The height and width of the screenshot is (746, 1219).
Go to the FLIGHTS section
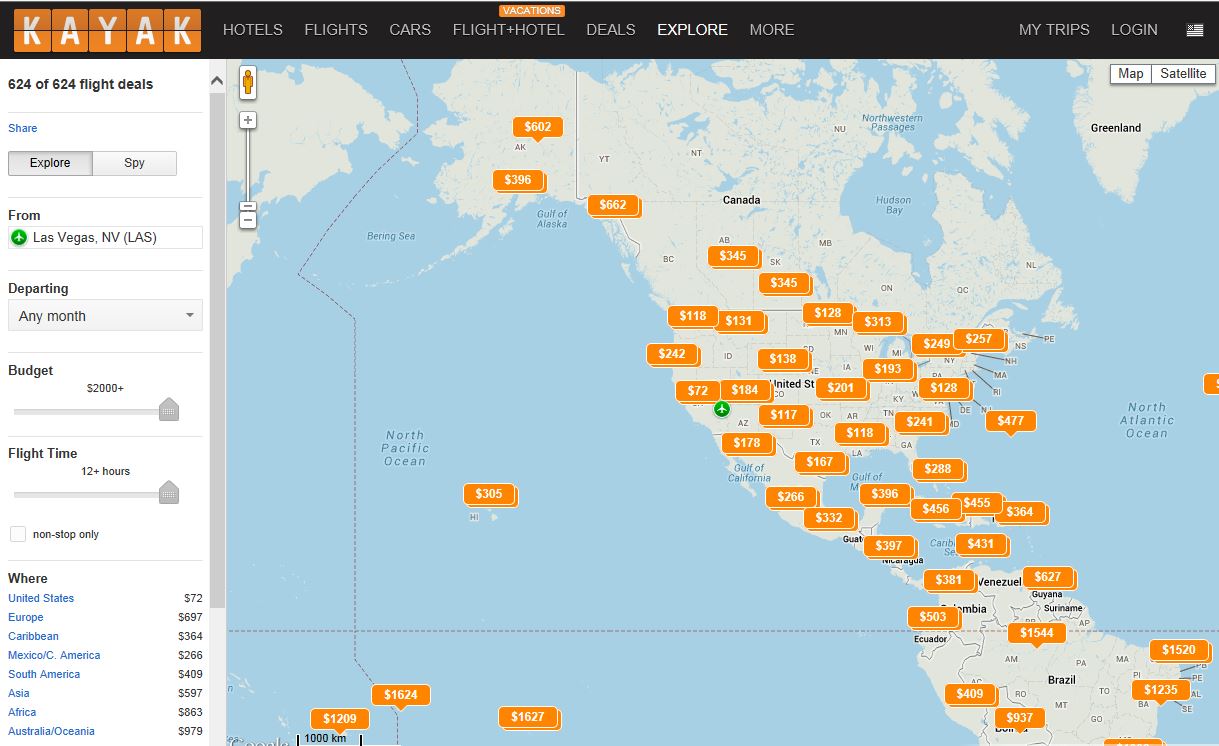click(336, 30)
